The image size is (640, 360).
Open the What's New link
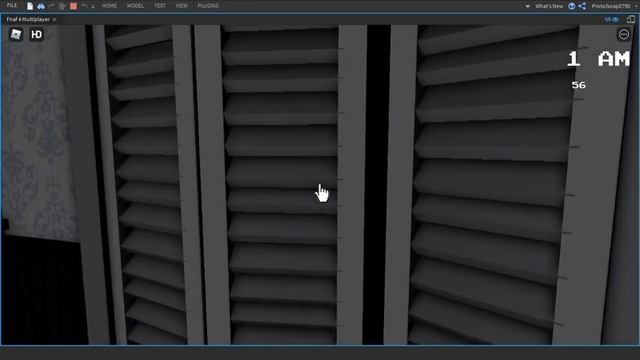coord(549,6)
